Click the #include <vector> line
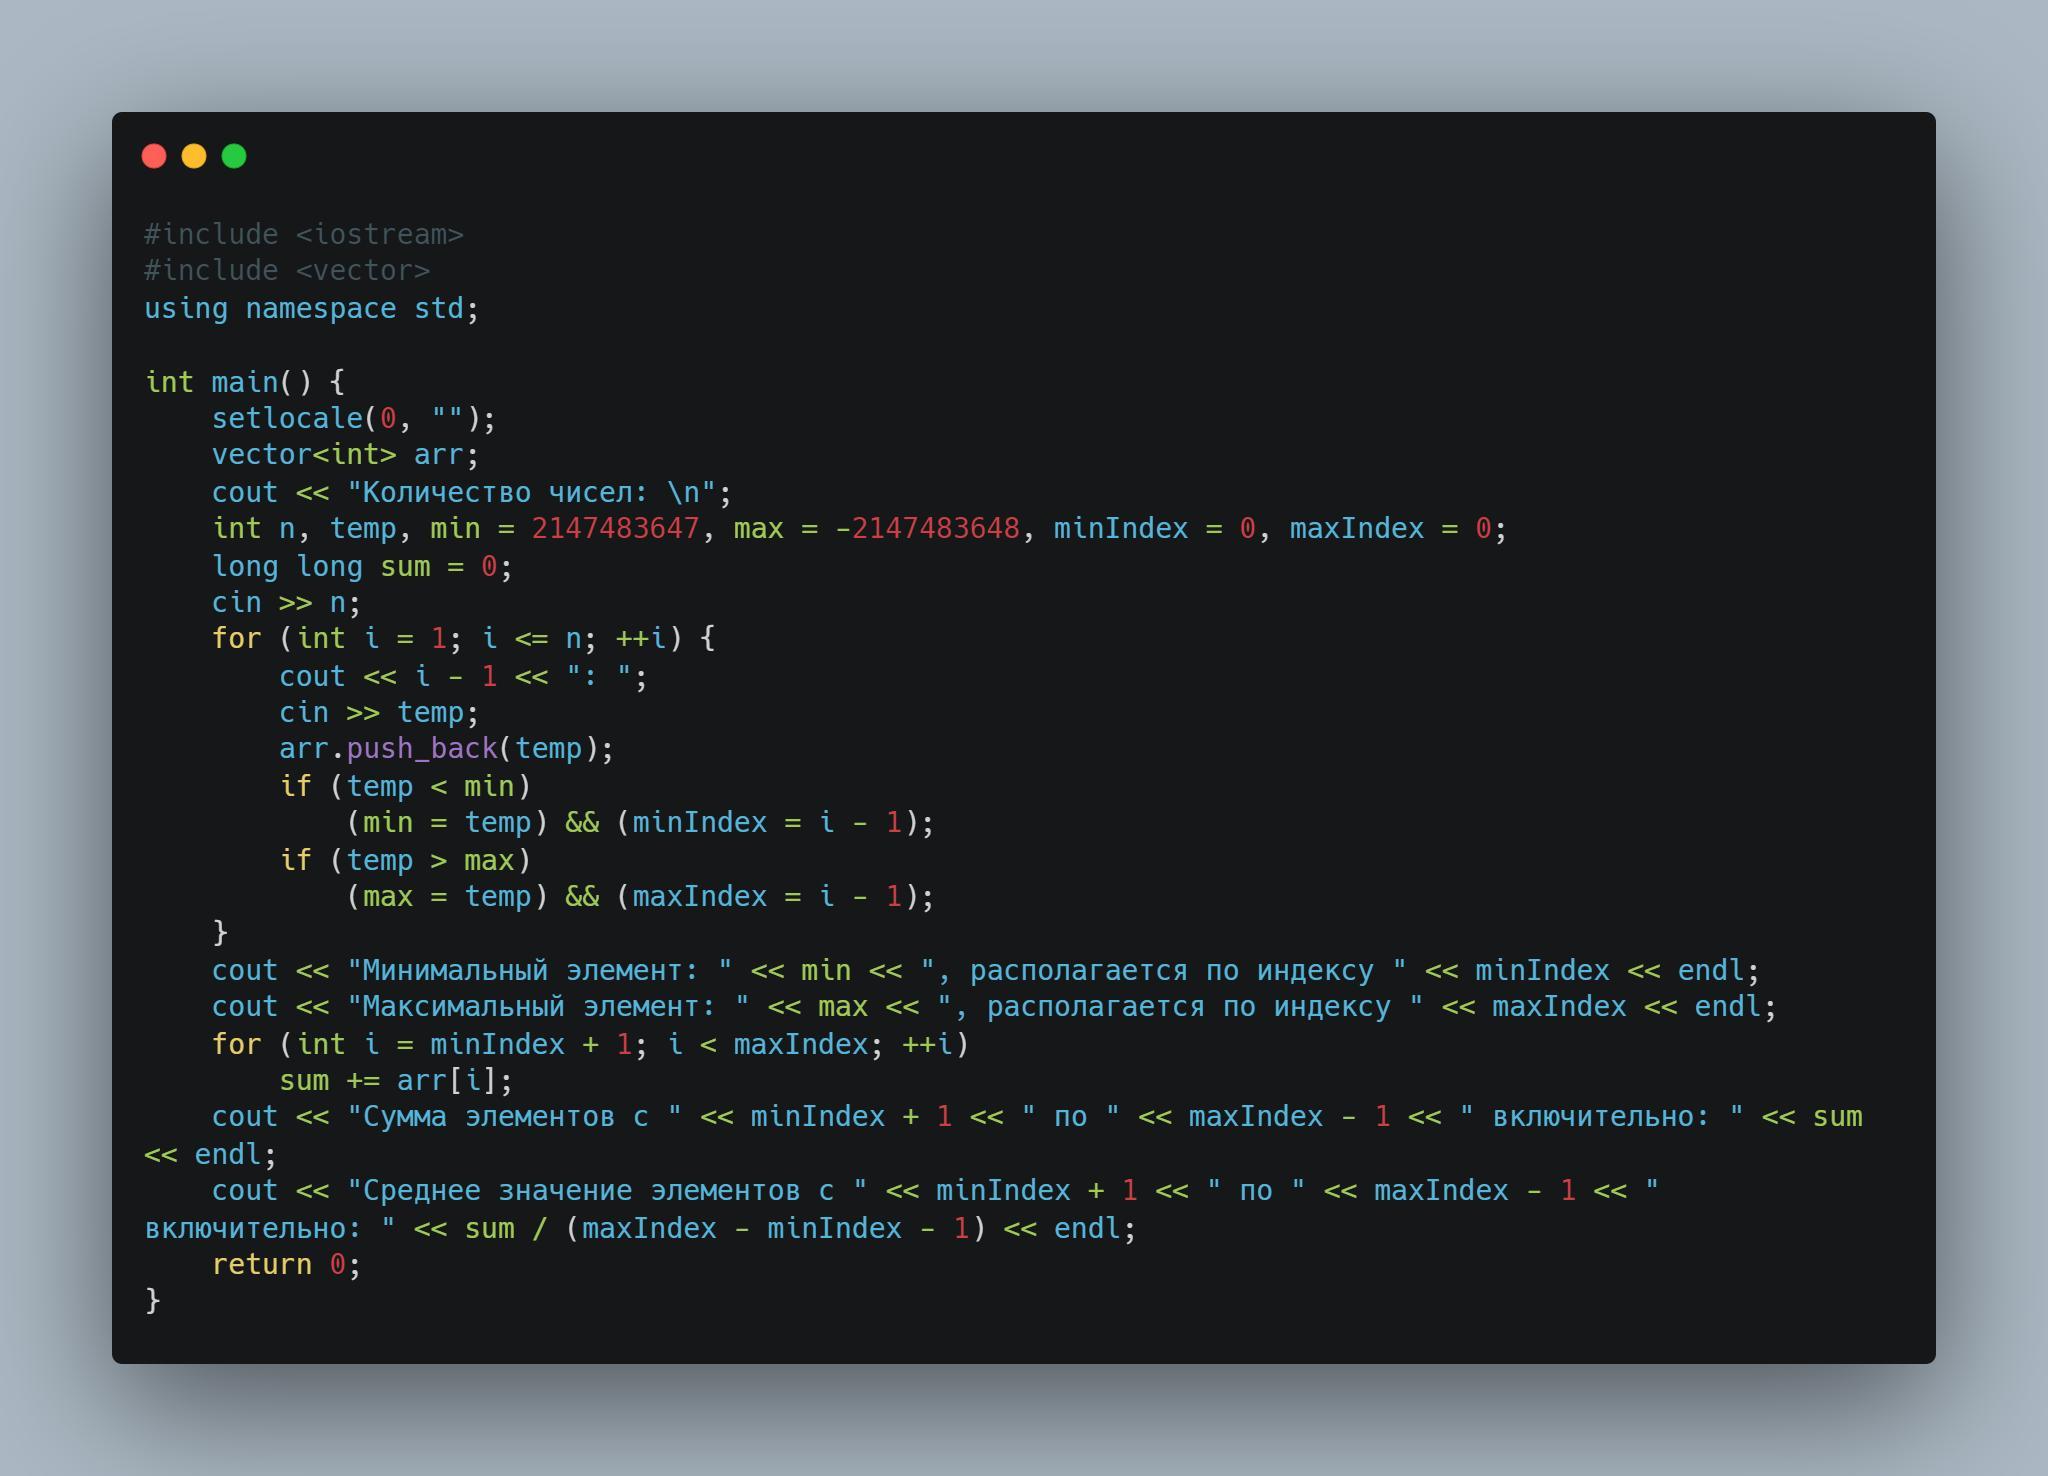The image size is (2048, 1476). (287, 271)
